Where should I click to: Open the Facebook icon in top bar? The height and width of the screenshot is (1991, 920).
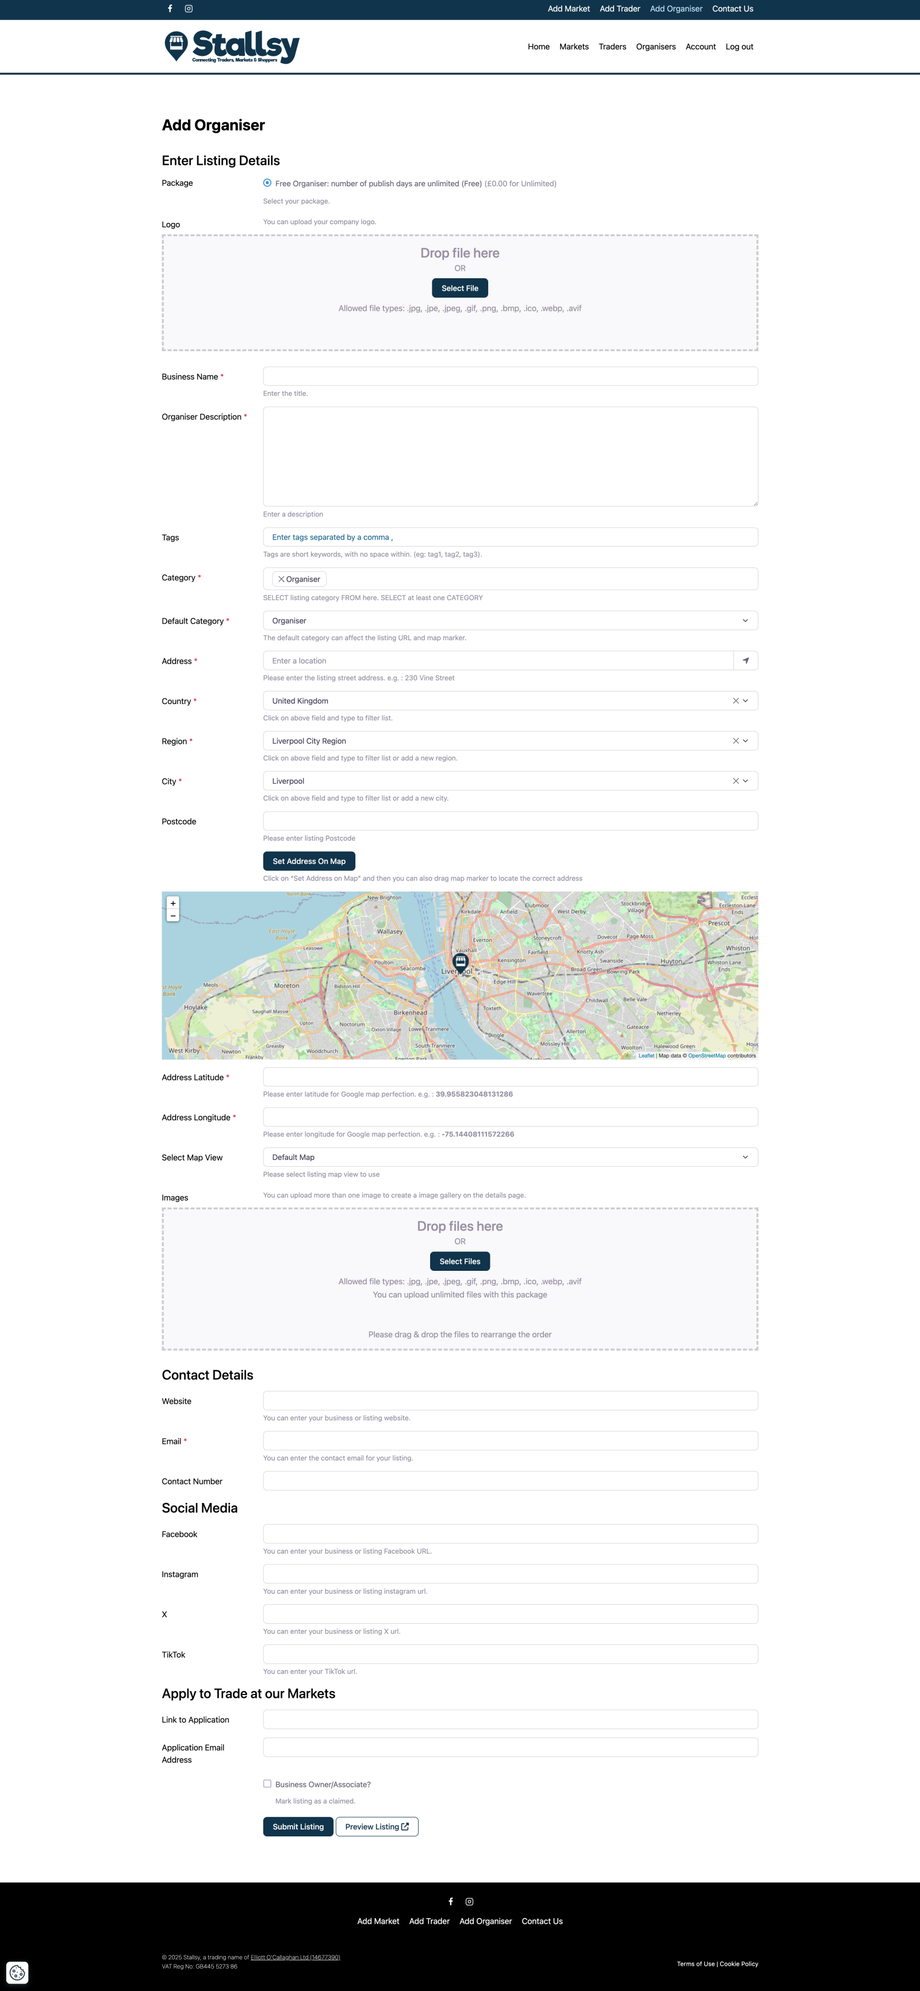170,9
